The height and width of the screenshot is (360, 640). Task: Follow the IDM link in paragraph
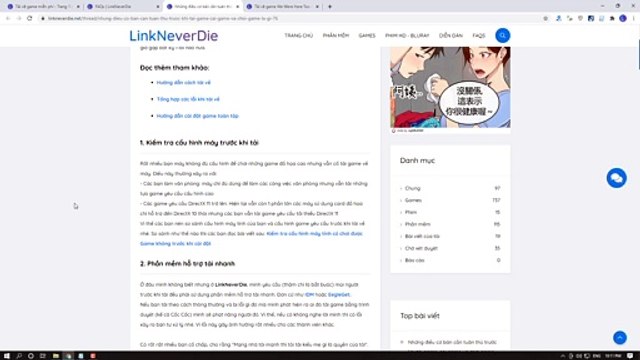pos(309,295)
